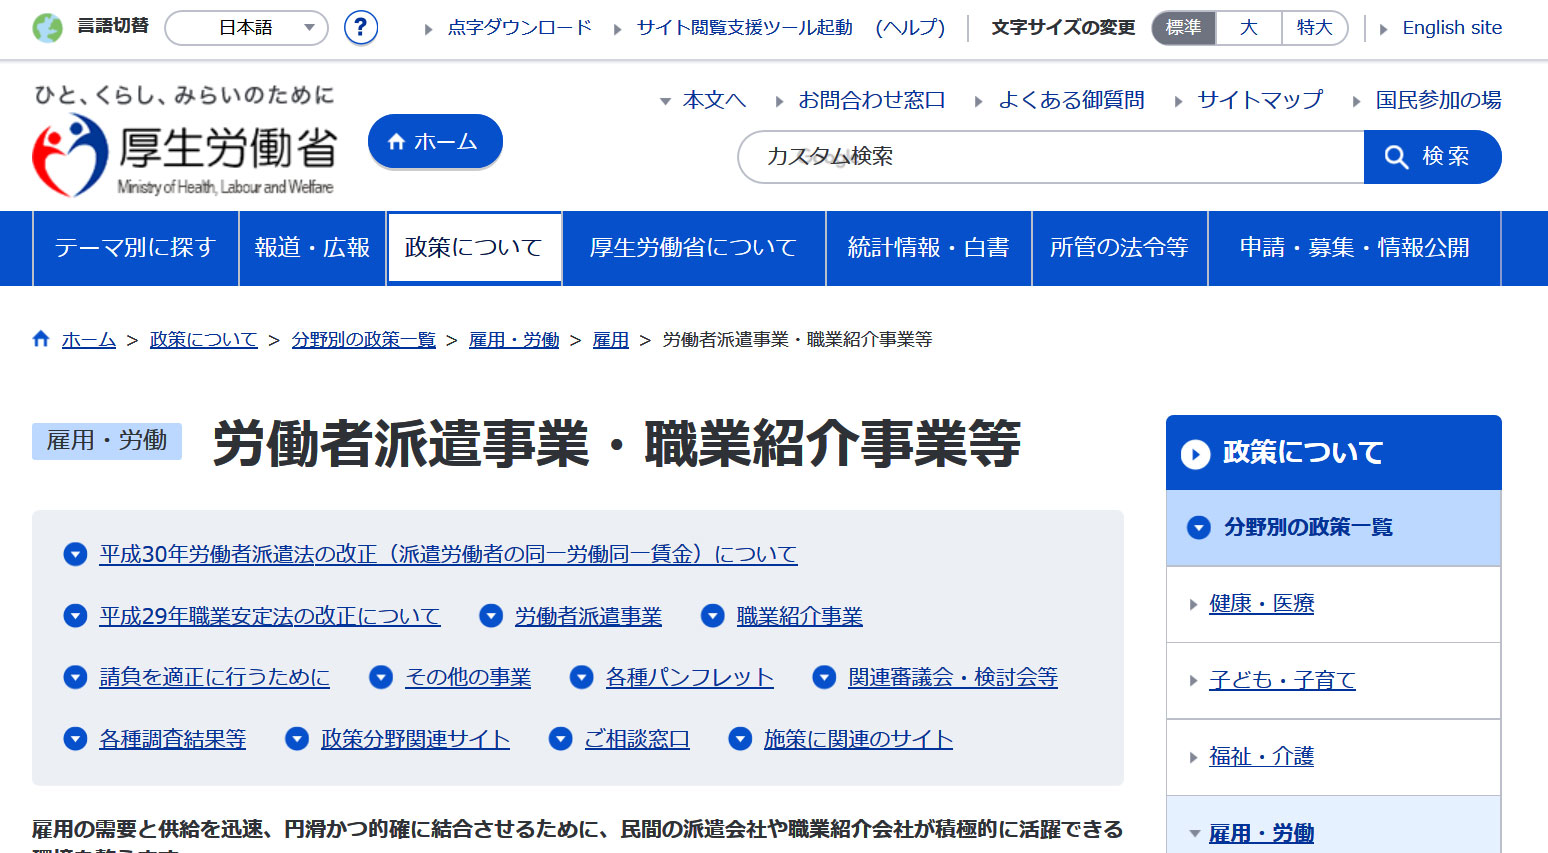
Task: Click arrow icon beside 政策について sidebar header
Action: 1195,454
